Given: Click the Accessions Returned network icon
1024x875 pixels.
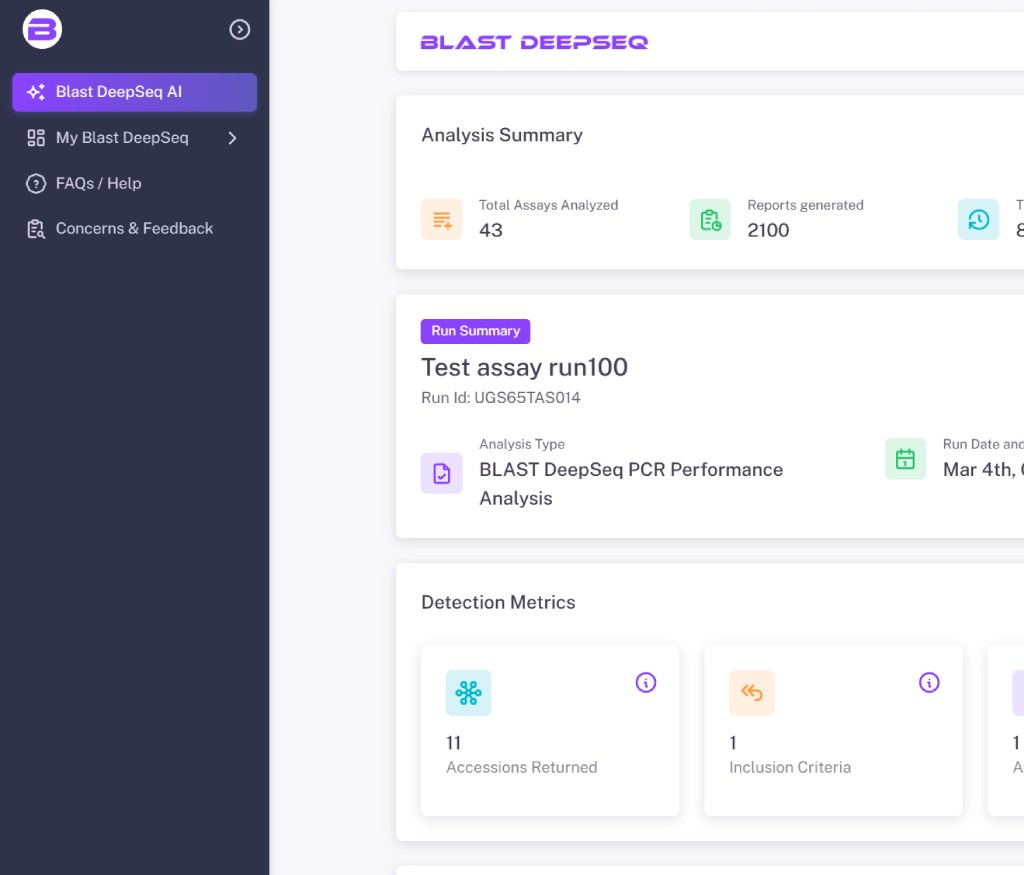Looking at the screenshot, I should tap(468, 692).
